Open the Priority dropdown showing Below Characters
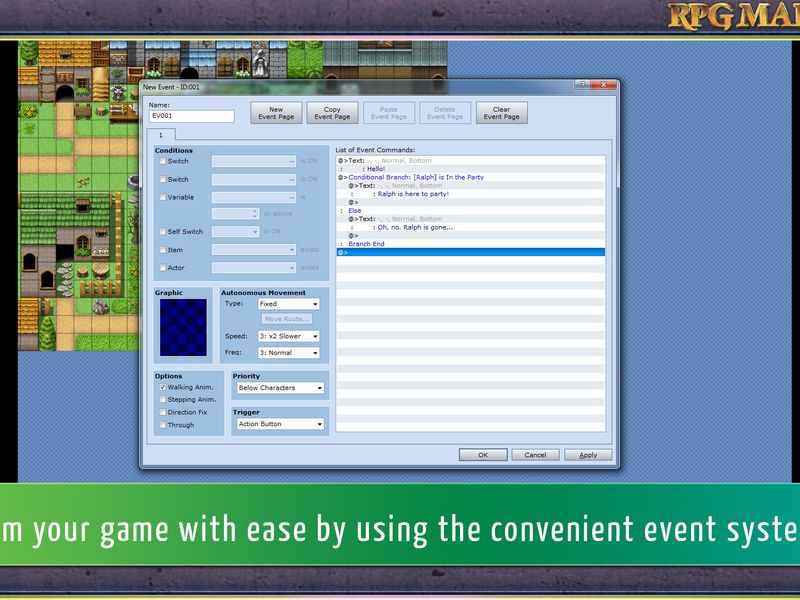The image size is (800, 600). (x=280, y=388)
